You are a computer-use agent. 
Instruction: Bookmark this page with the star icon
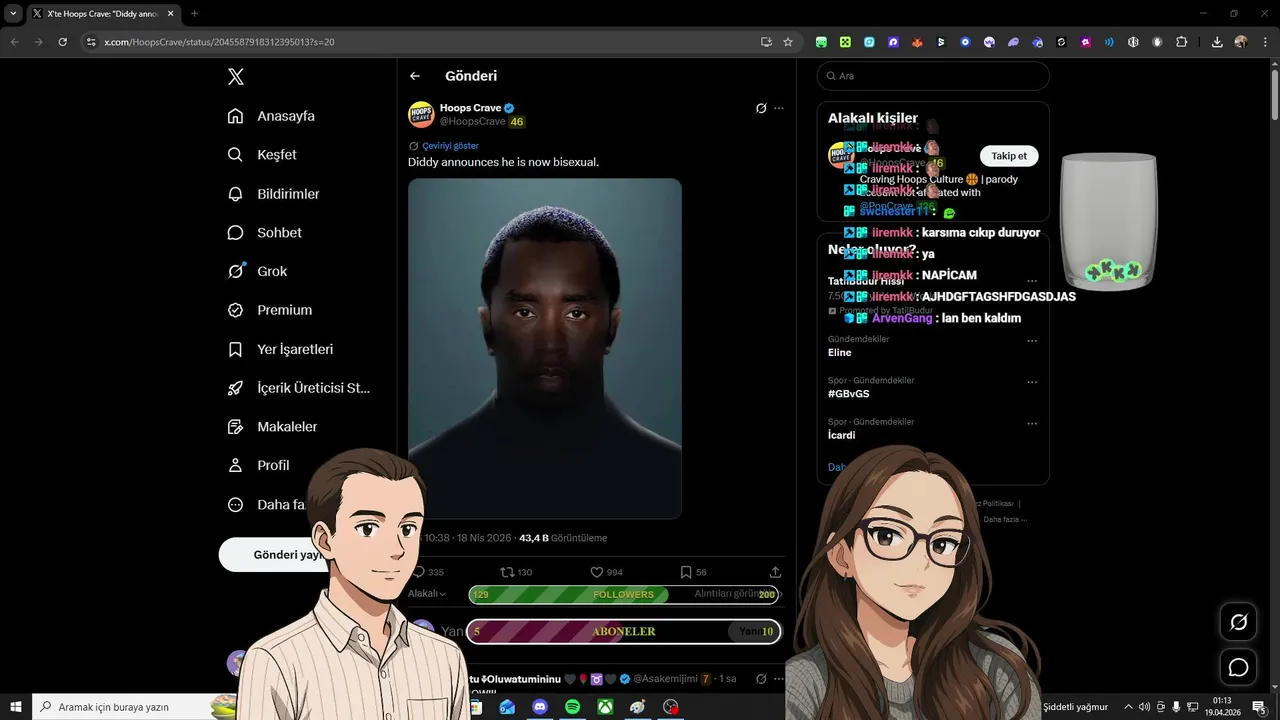788,42
